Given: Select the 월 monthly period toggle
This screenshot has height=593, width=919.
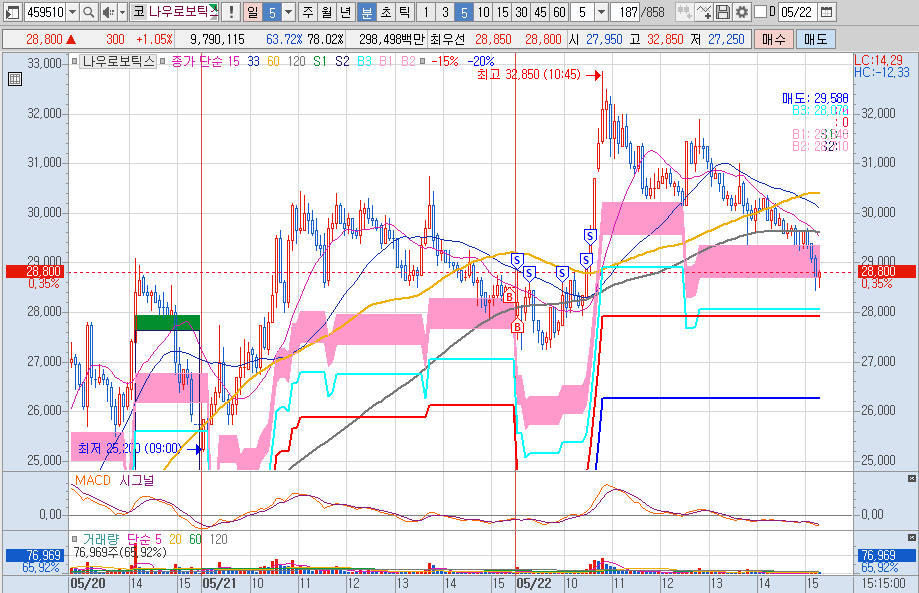Looking at the screenshot, I should click(x=327, y=12).
